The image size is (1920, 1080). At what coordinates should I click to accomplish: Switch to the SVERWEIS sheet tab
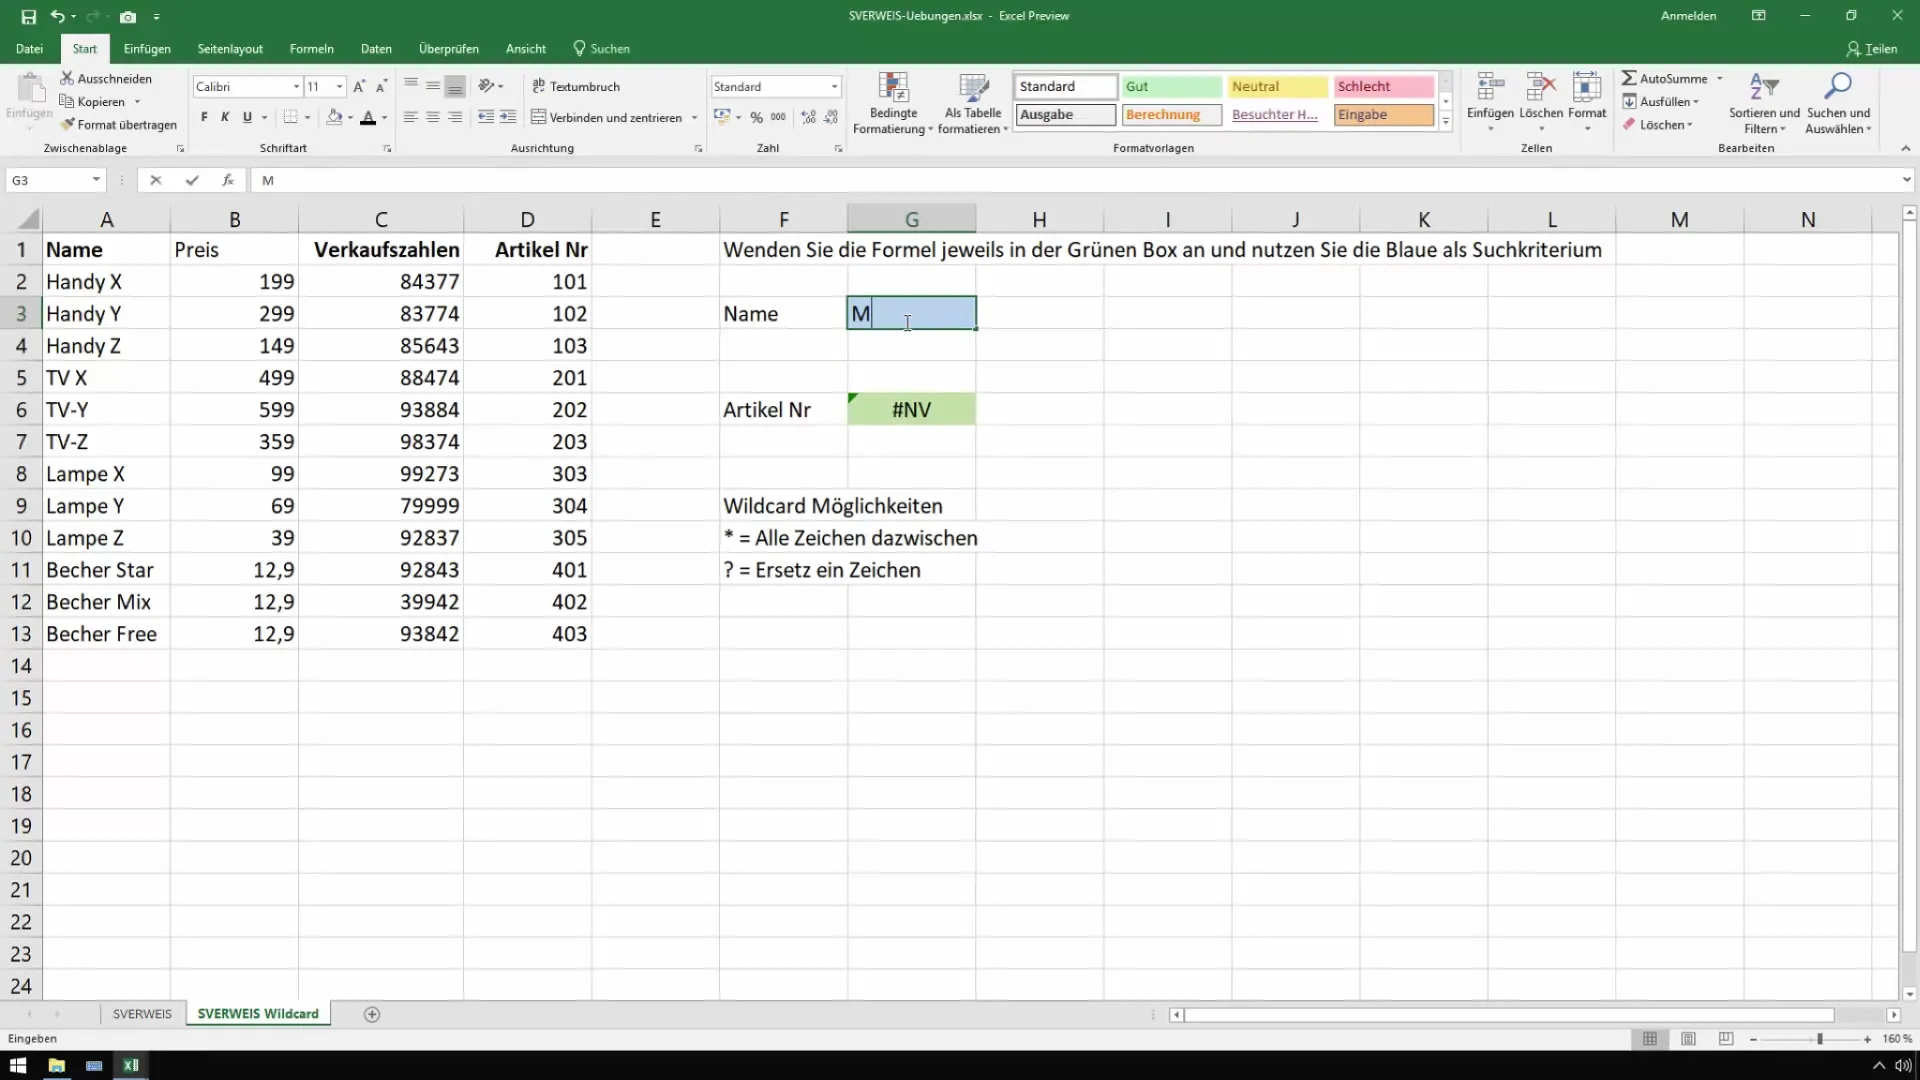pos(142,1013)
